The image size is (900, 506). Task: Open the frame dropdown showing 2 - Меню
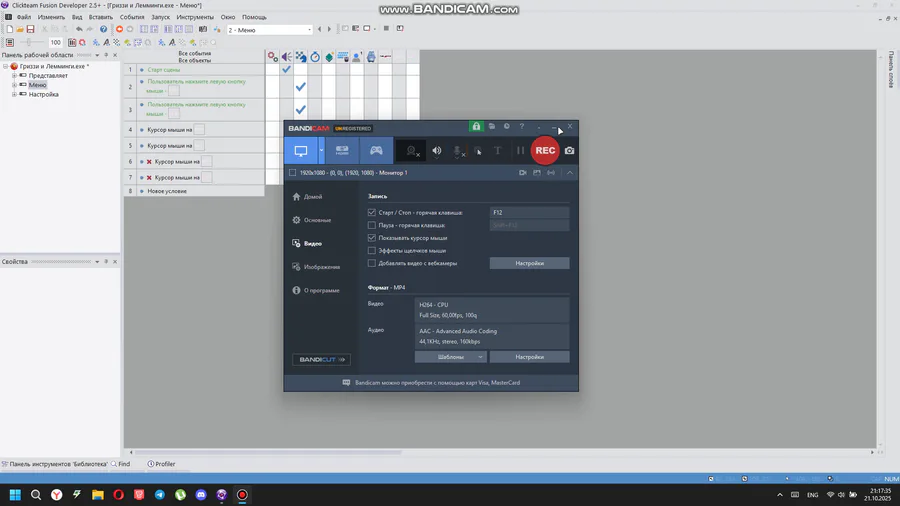pos(270,30)
